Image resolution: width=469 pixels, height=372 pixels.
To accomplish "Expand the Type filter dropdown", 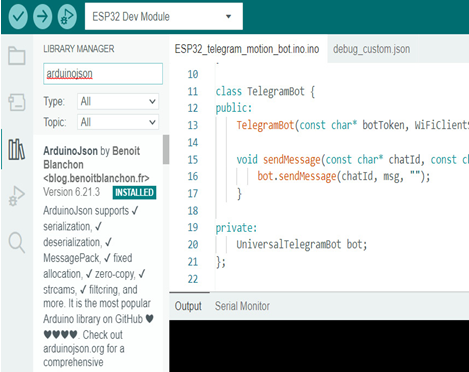I will pyautogui.click(x=118, y=101).
